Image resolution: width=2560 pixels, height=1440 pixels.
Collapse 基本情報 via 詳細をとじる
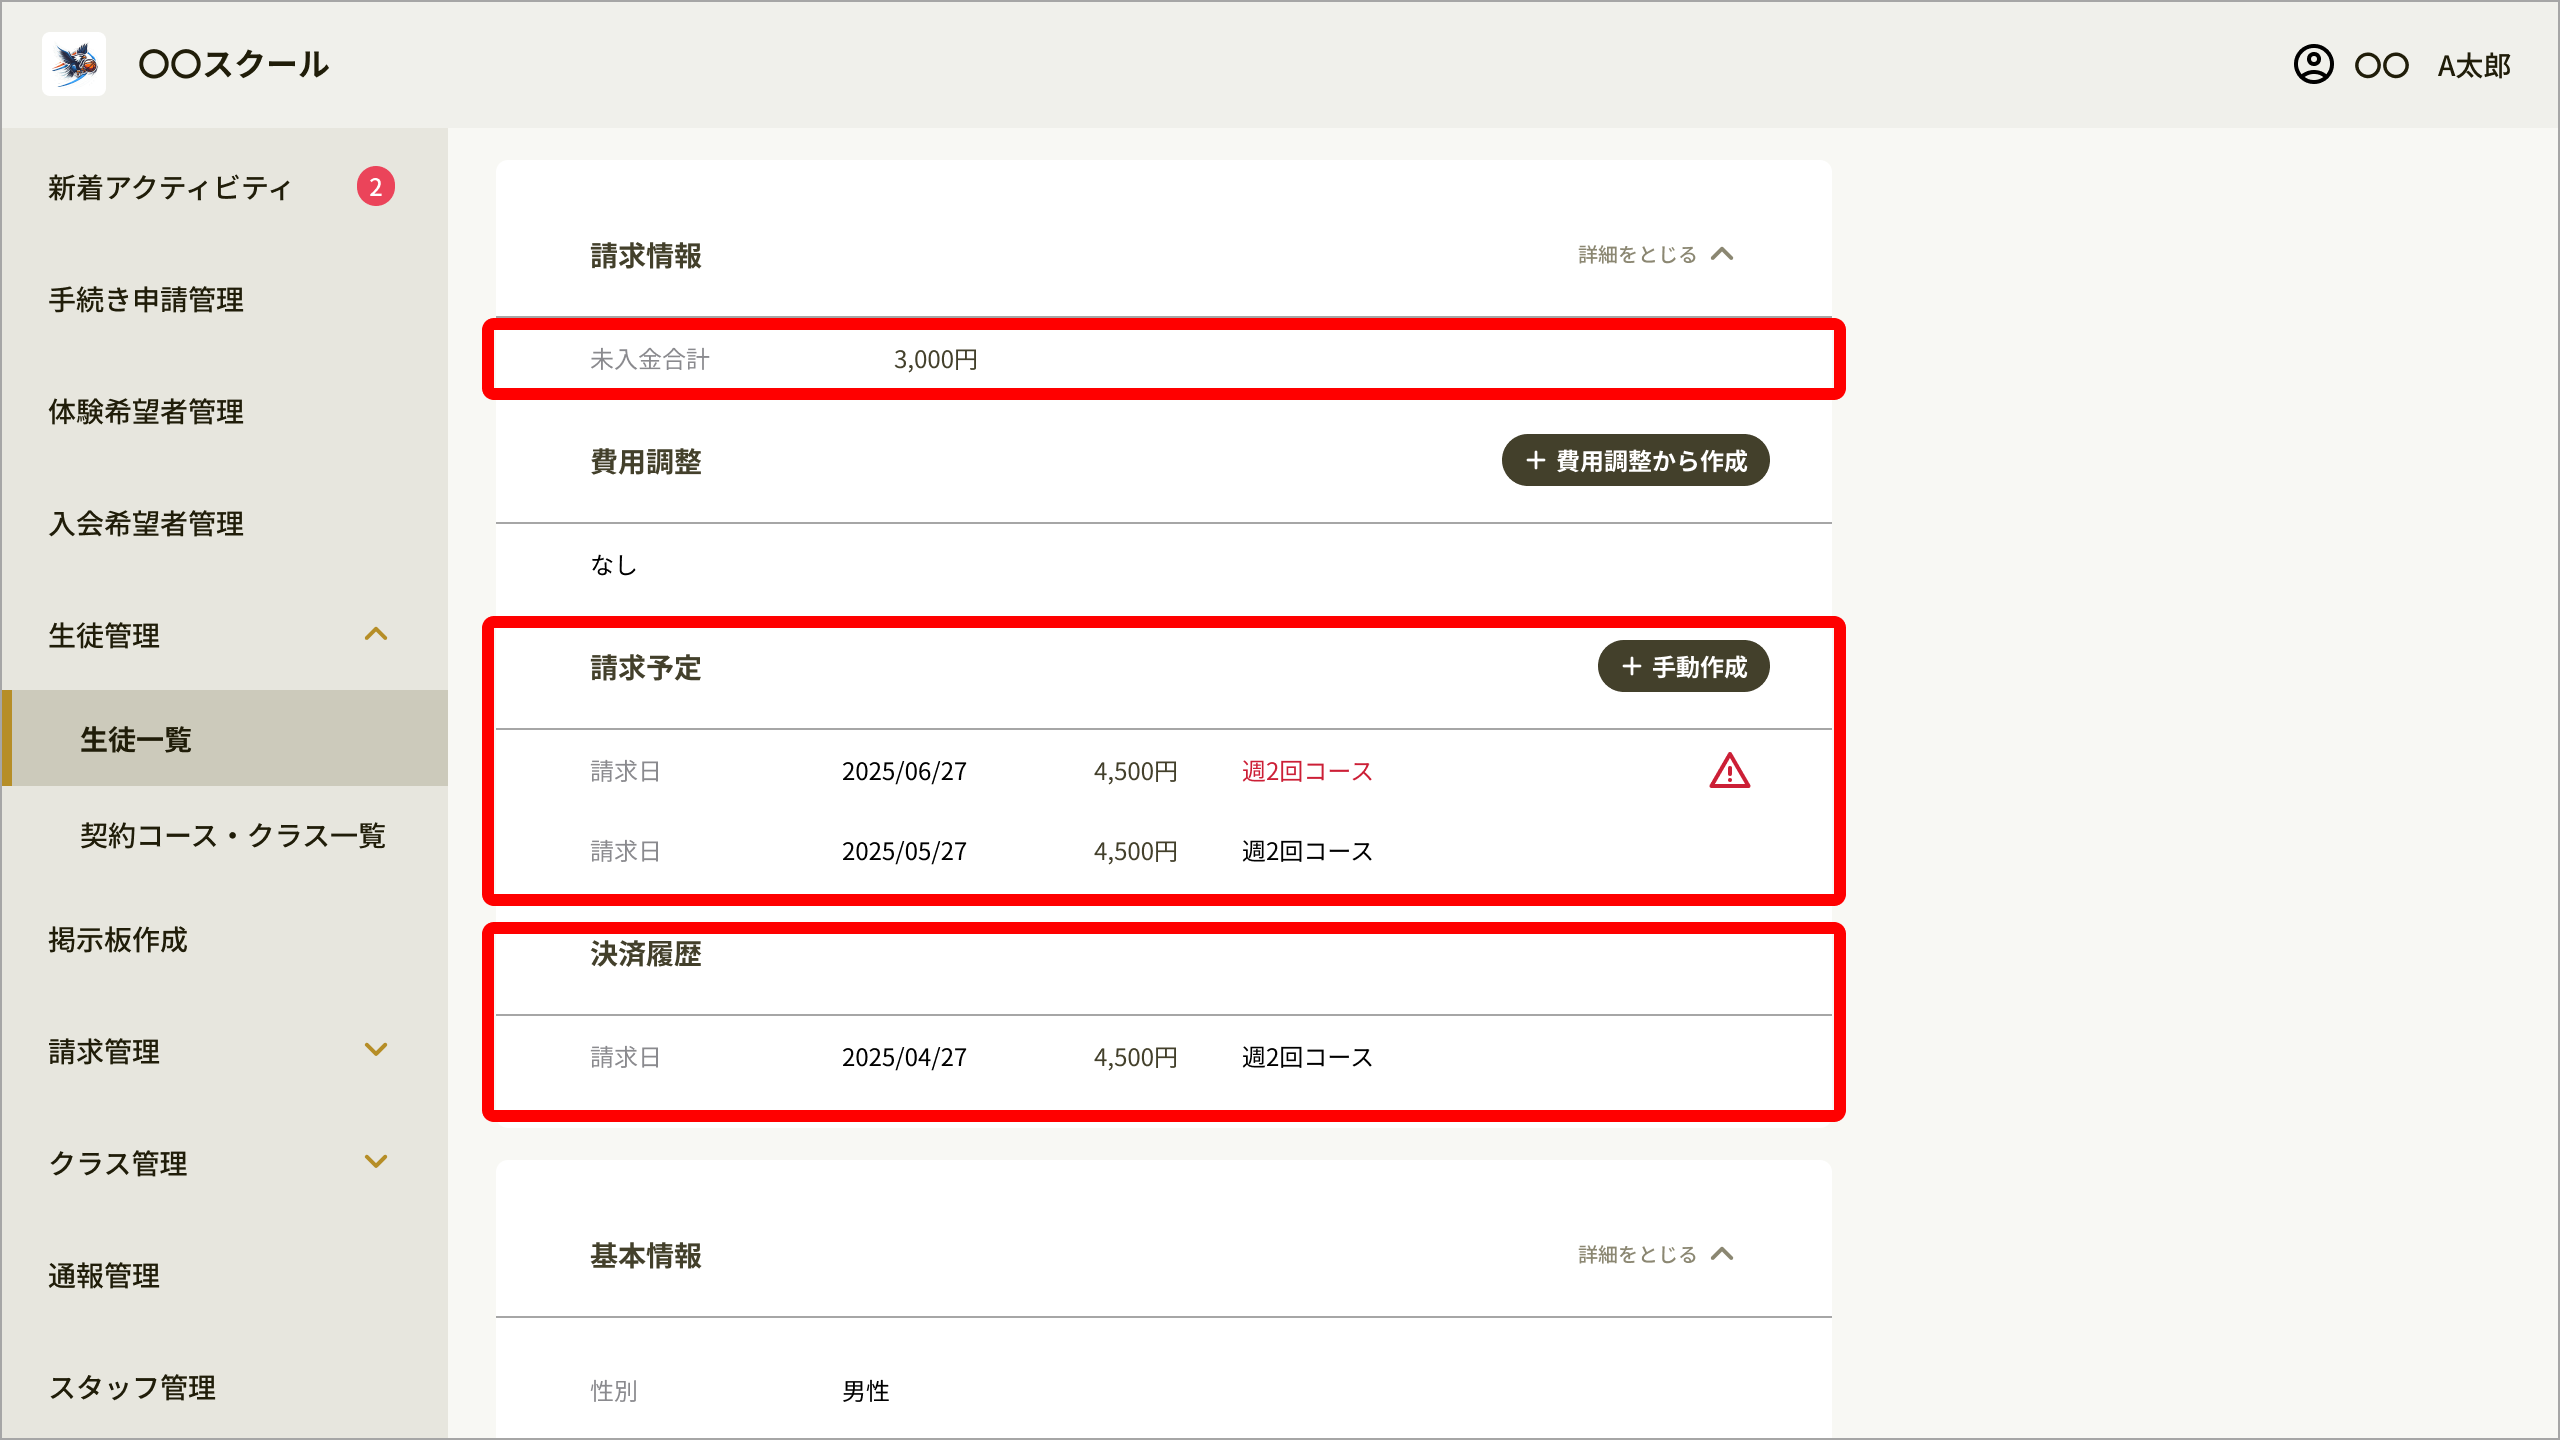[1656, 1255]
